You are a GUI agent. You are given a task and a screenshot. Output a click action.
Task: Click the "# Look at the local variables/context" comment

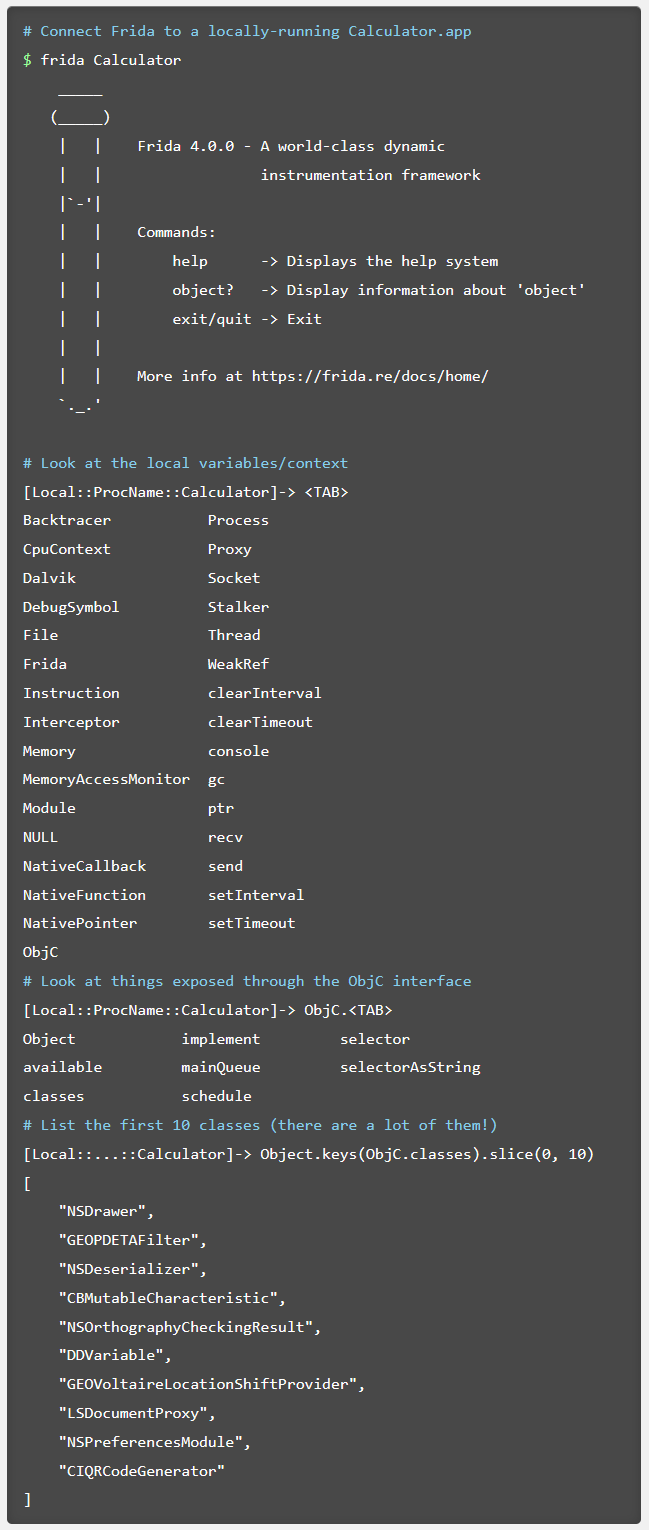coord(185,463)
